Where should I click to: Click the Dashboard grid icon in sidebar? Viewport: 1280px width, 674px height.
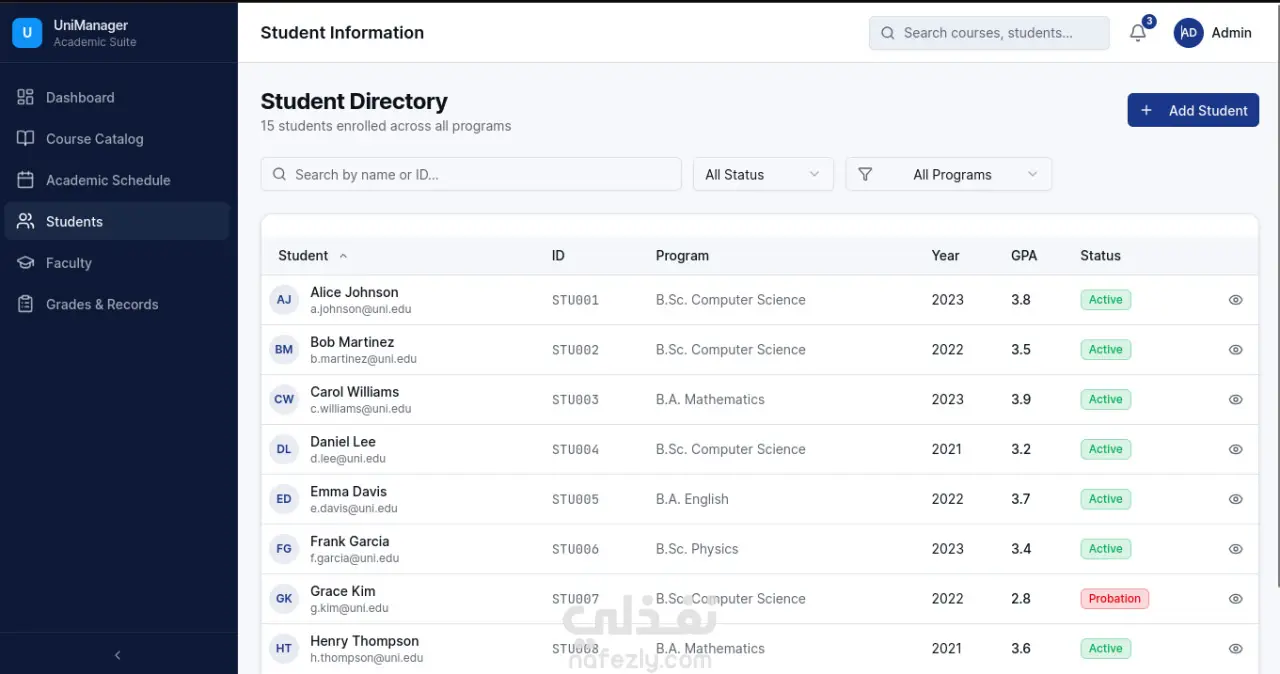(x=26, y=97)
